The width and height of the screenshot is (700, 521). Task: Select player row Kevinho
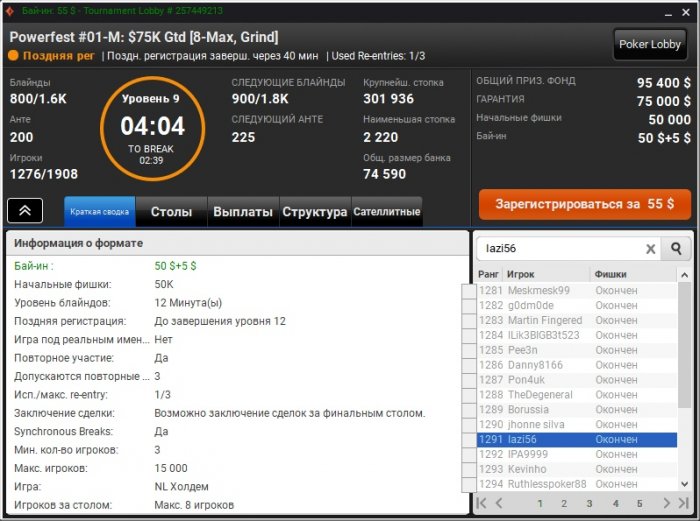click(x=577, y=469)
